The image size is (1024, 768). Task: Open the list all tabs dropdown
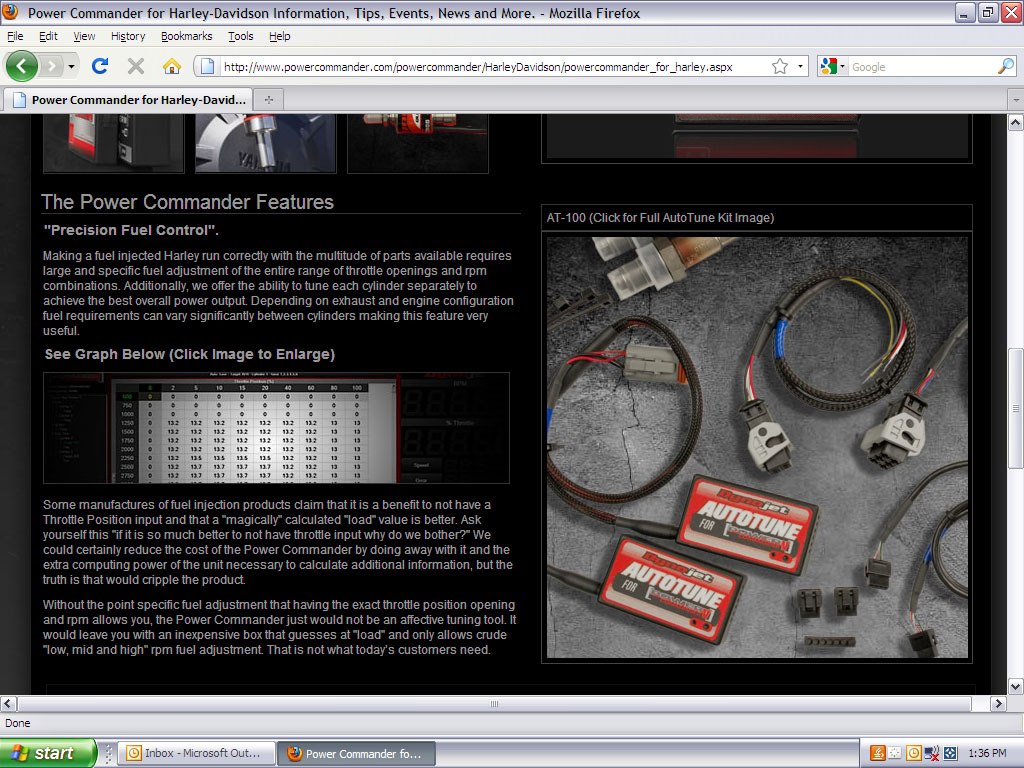coord(1016,100)
